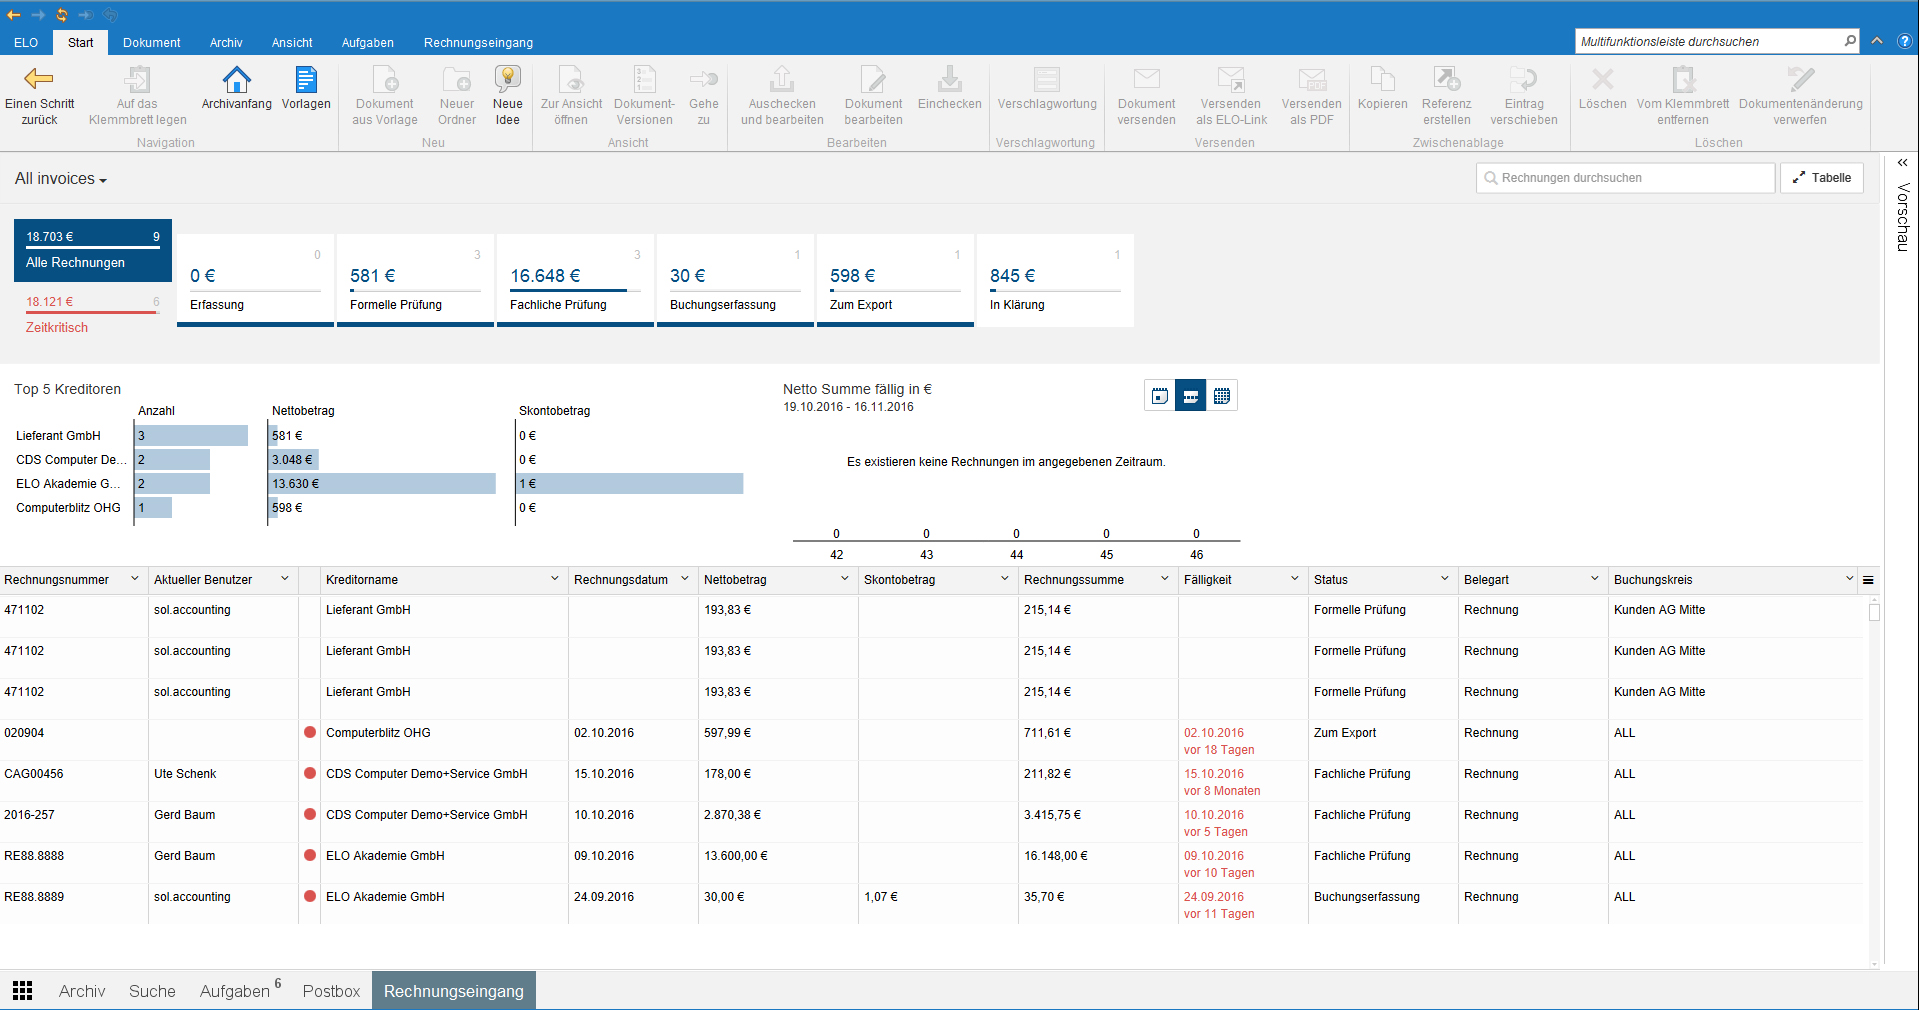Open the app grid launcher icon

coord(23,990)
